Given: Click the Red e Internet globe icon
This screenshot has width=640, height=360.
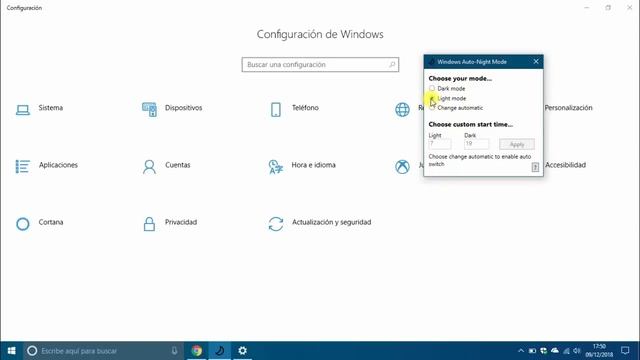Looking at the screenshot, I should (x=402, y=109).
